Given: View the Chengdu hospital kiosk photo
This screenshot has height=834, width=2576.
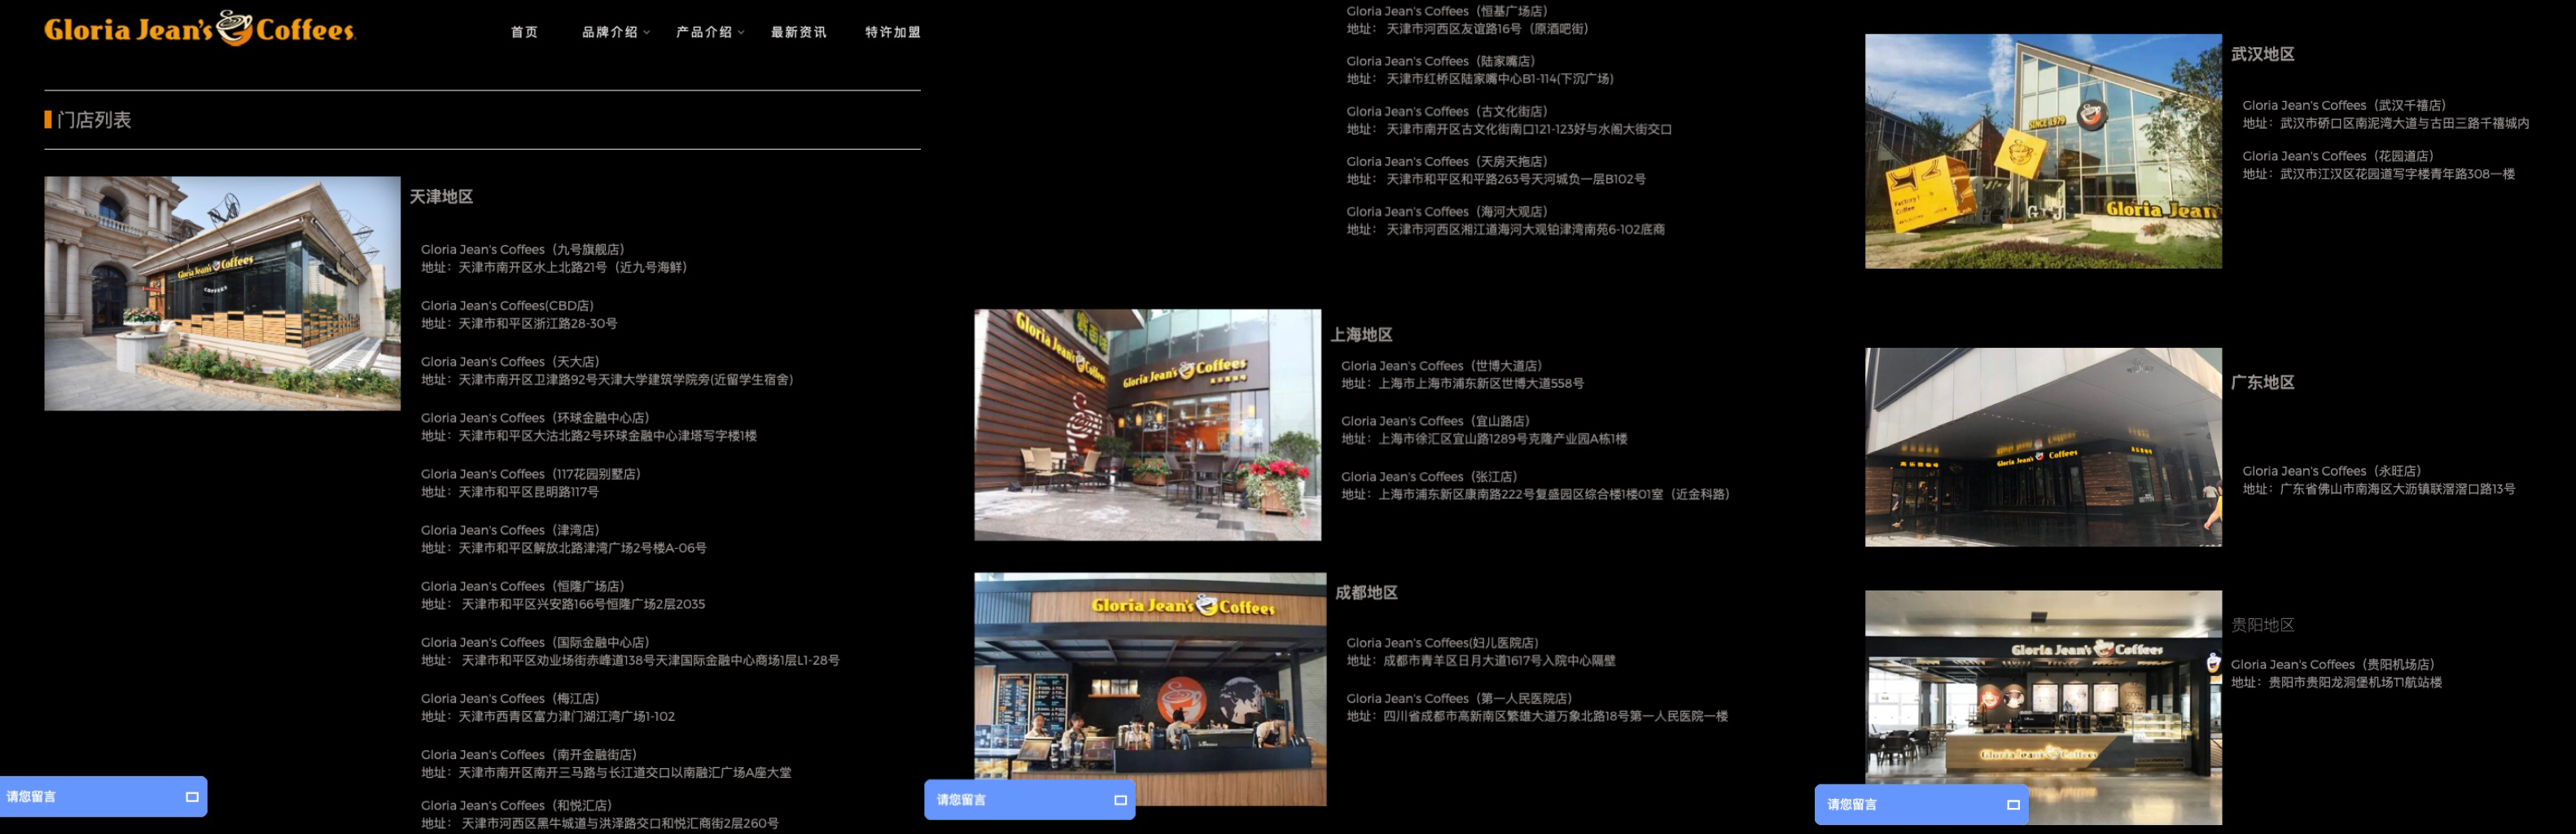Looking at the screenshot, I should pos(1150,689).
